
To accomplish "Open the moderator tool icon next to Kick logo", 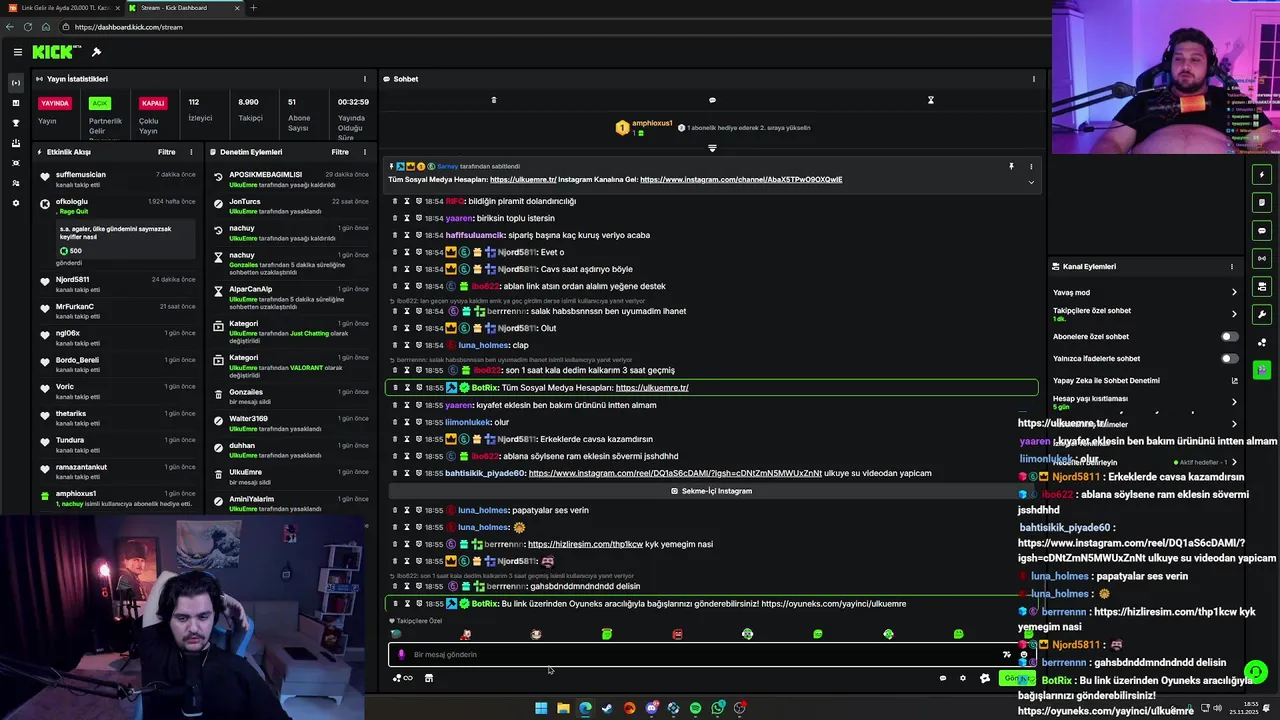I will 96,52.
